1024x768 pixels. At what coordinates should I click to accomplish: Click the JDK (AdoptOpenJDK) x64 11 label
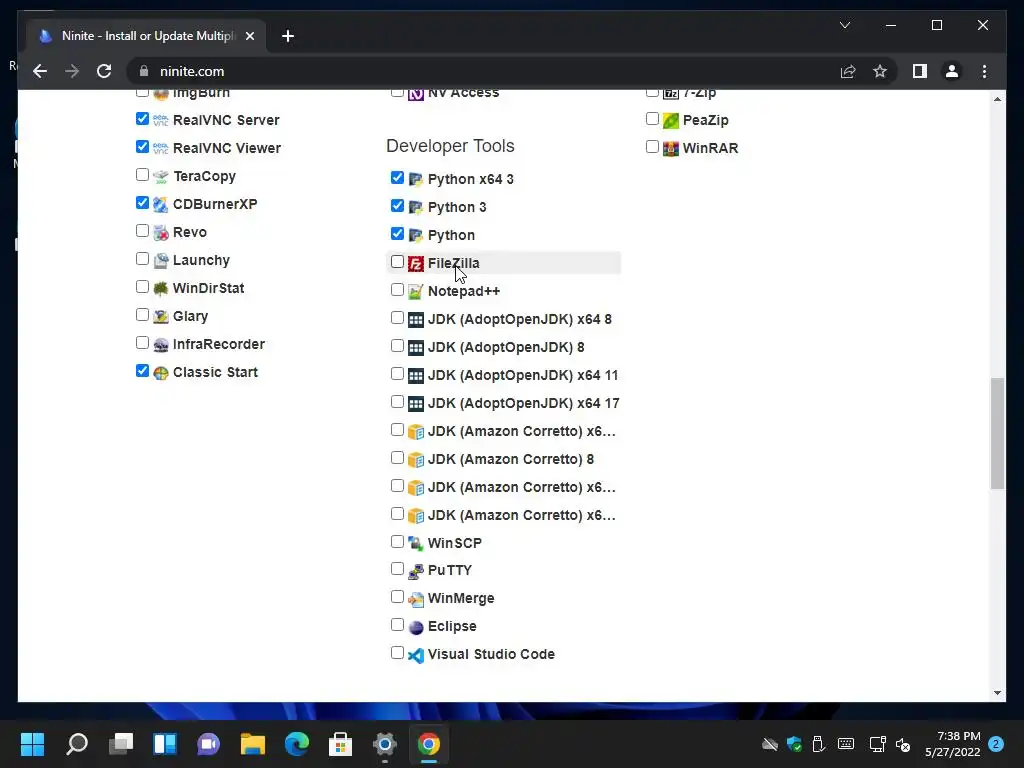point(522,376)
